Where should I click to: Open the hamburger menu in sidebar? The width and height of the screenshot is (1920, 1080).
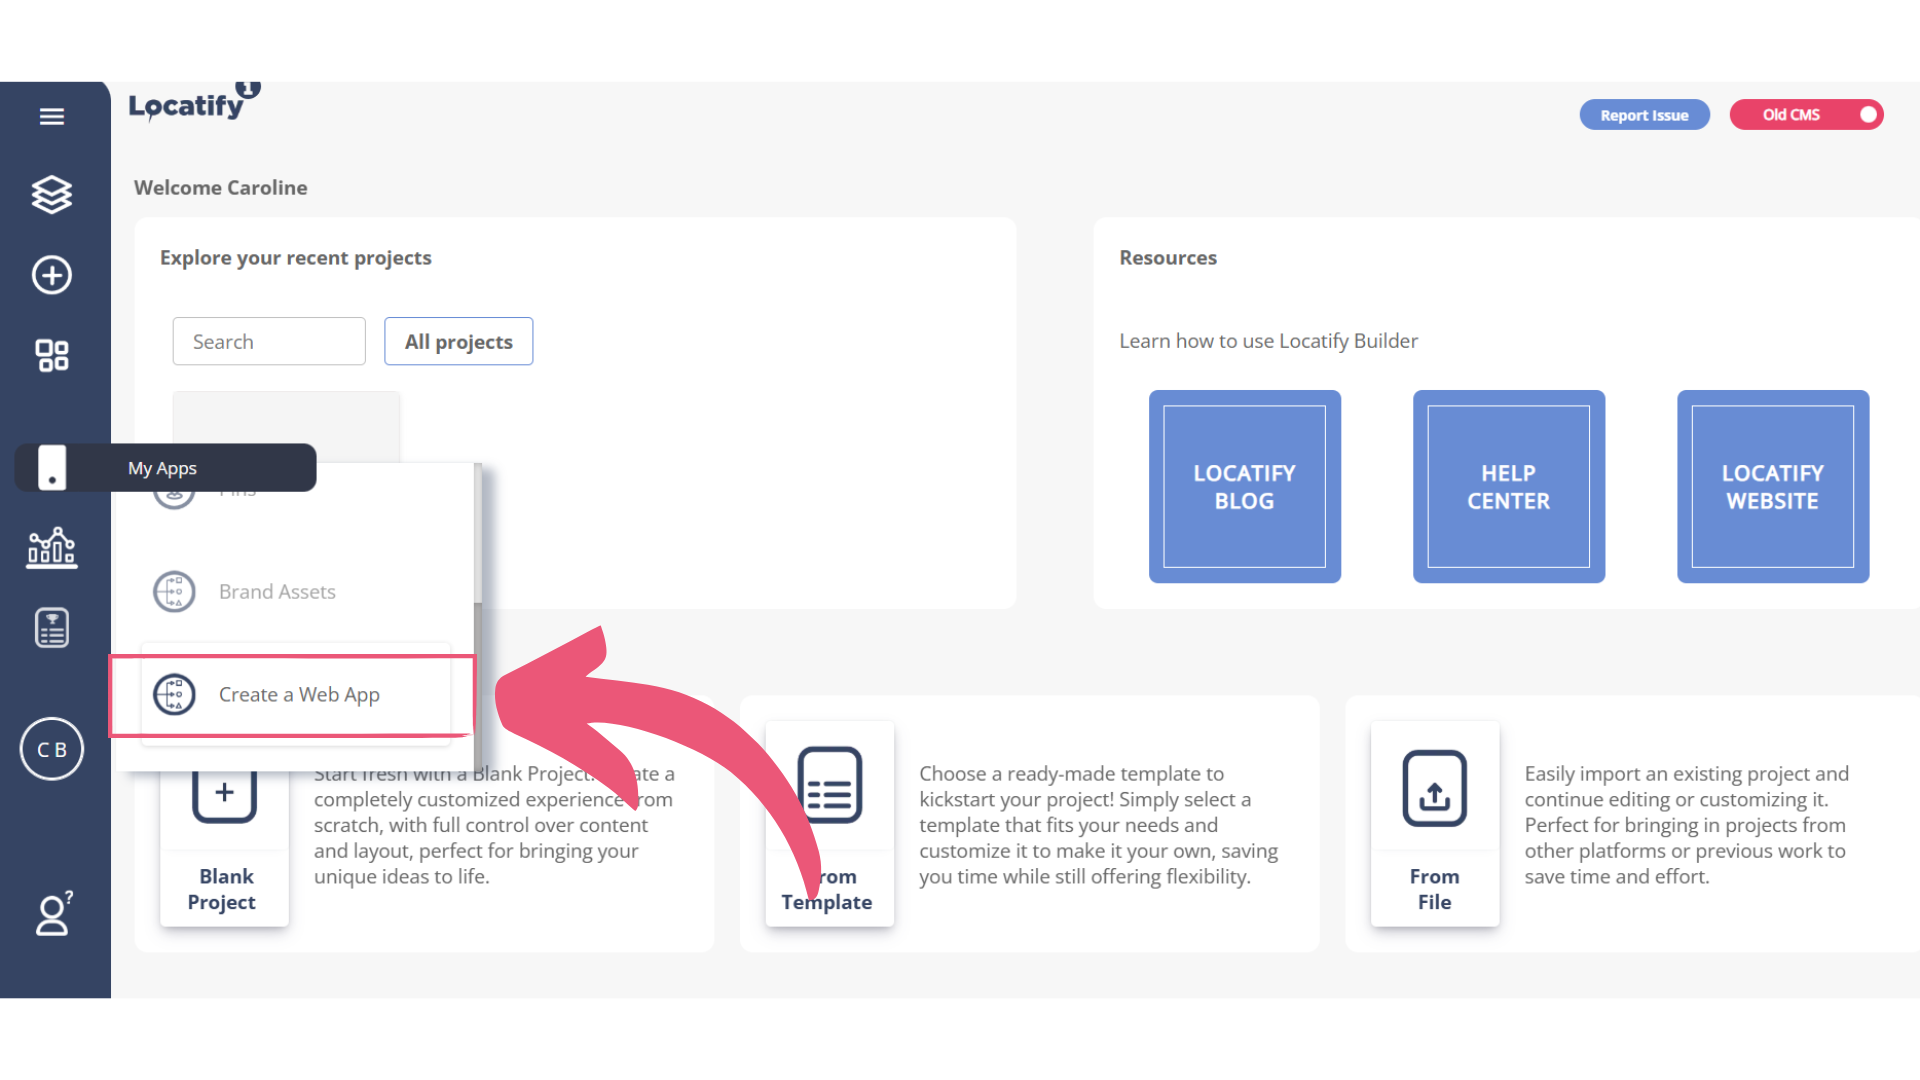pyautogui.click(x=52, y=117)
